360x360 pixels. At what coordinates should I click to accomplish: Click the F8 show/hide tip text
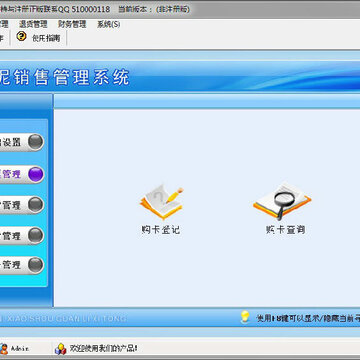(x=308, y=318)
